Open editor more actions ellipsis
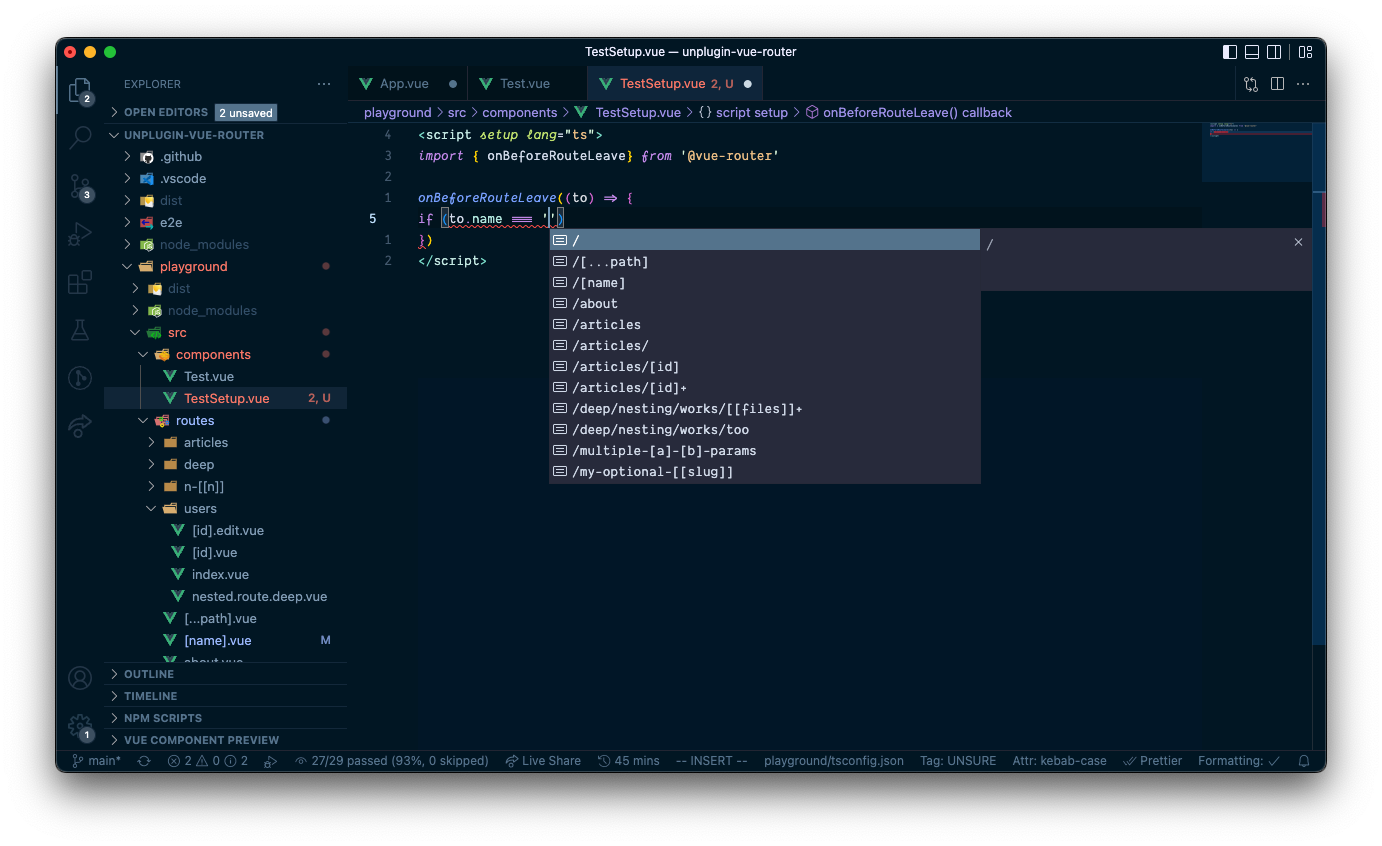This screenshot has height=846, width=1382. click(x=1304, y=84)
